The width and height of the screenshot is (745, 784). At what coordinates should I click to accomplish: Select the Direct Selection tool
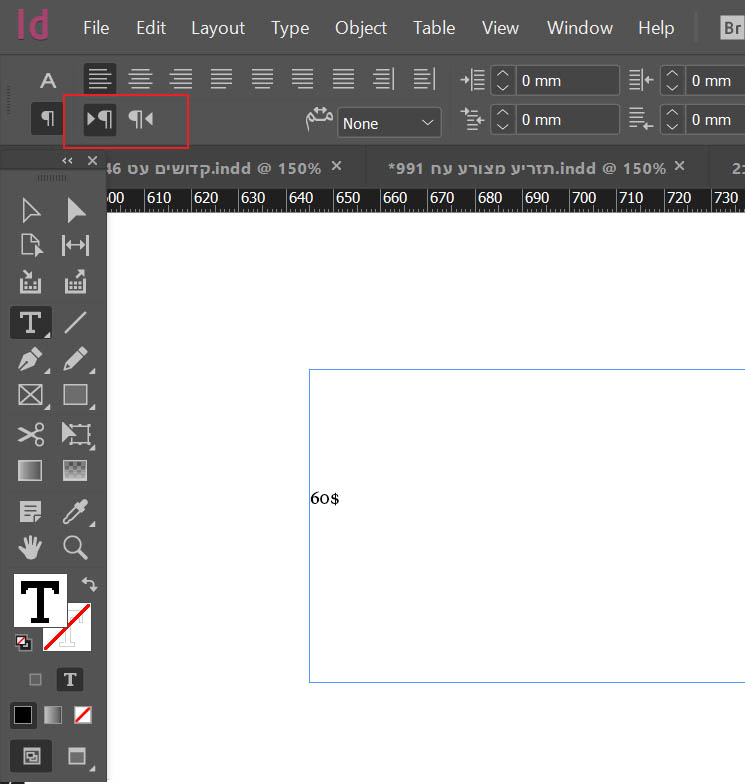(76, 209)
